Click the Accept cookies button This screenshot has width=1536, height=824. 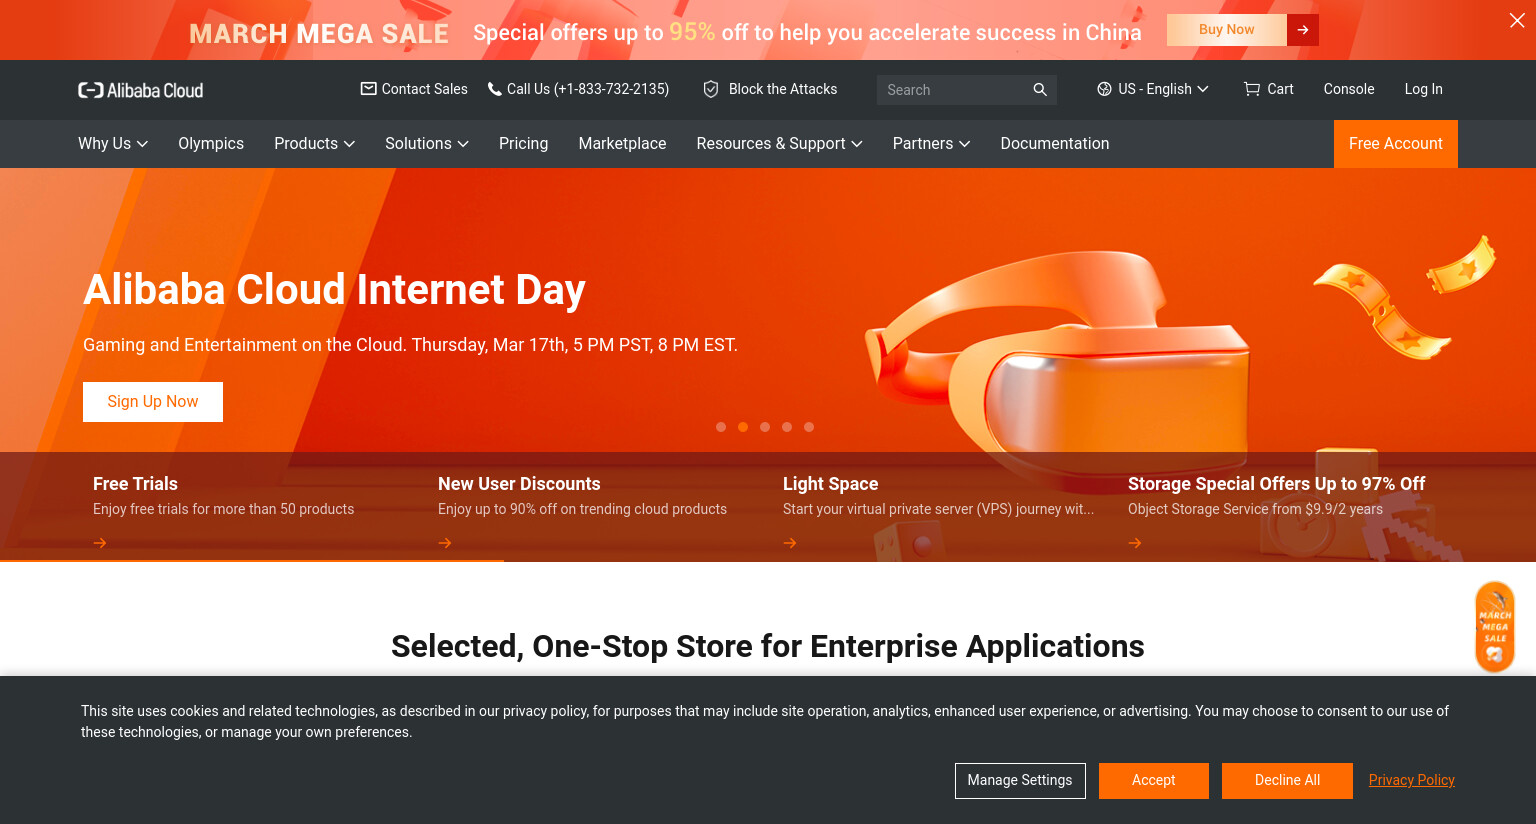tap(1154, 781)
